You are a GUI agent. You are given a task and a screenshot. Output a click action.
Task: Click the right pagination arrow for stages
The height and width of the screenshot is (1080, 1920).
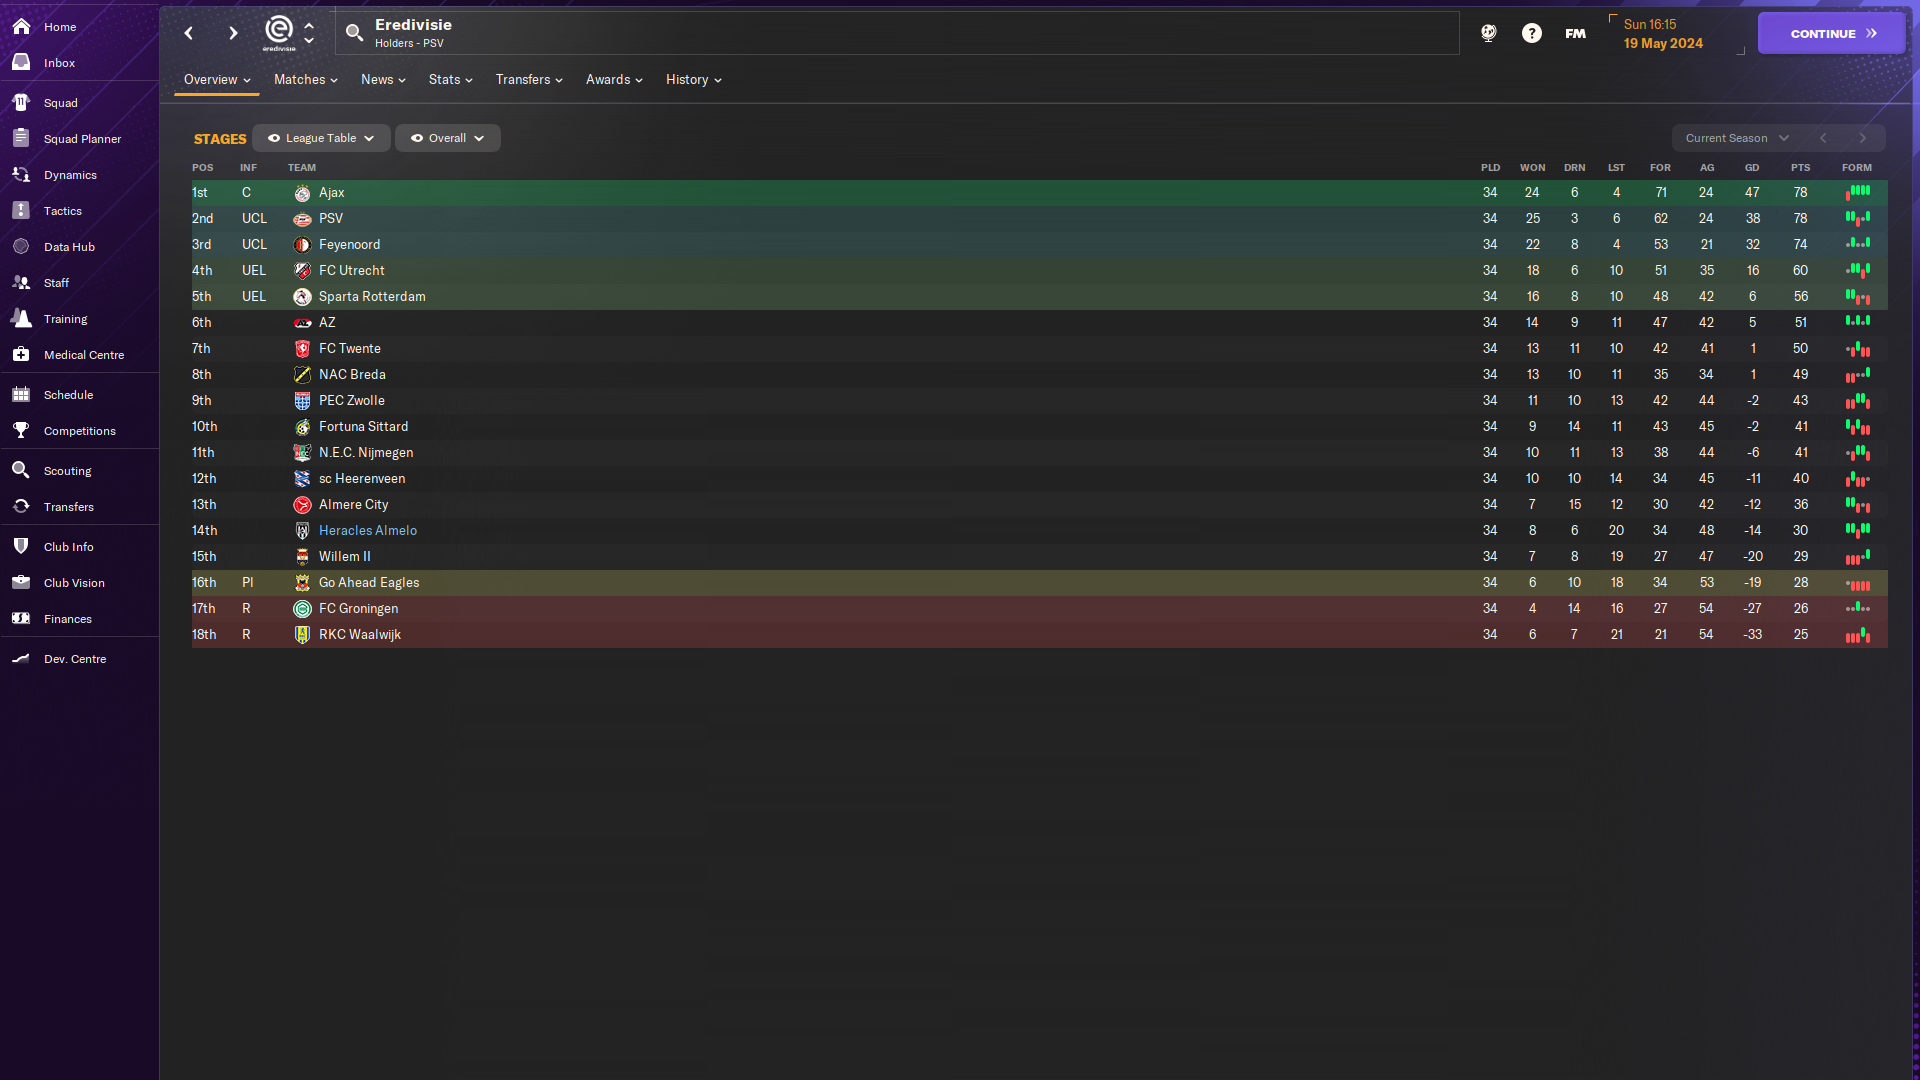click(x=1863, y=137)
